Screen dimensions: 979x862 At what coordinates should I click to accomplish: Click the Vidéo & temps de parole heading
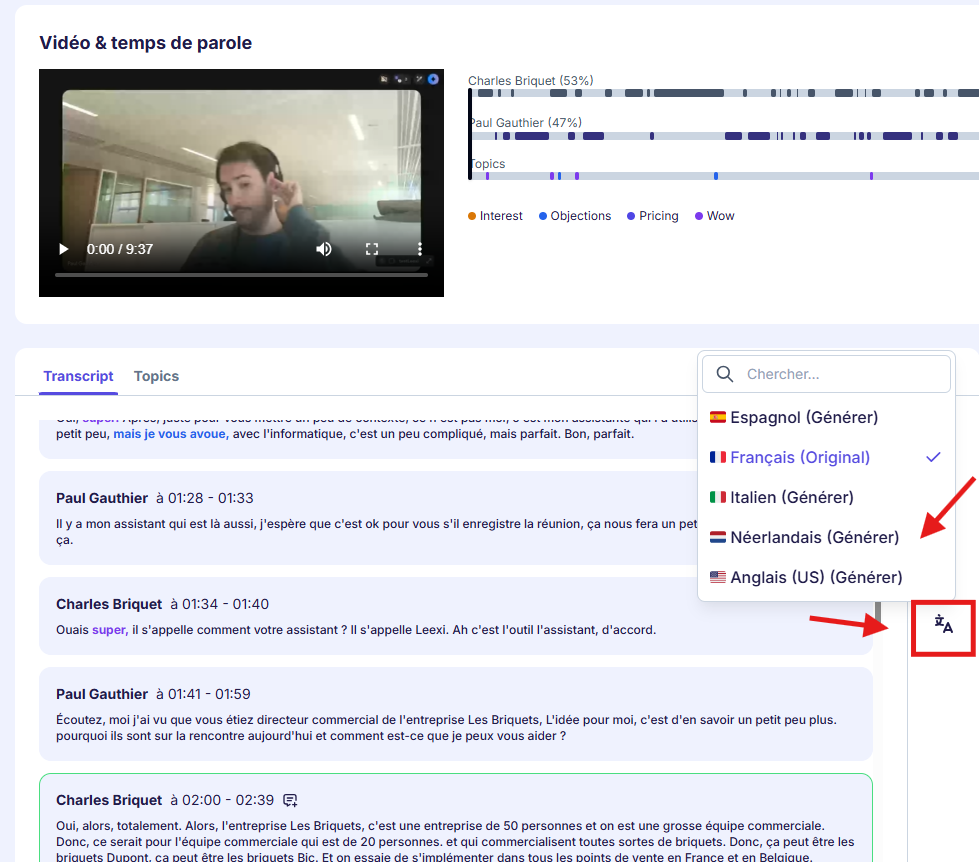coord(145,42)
